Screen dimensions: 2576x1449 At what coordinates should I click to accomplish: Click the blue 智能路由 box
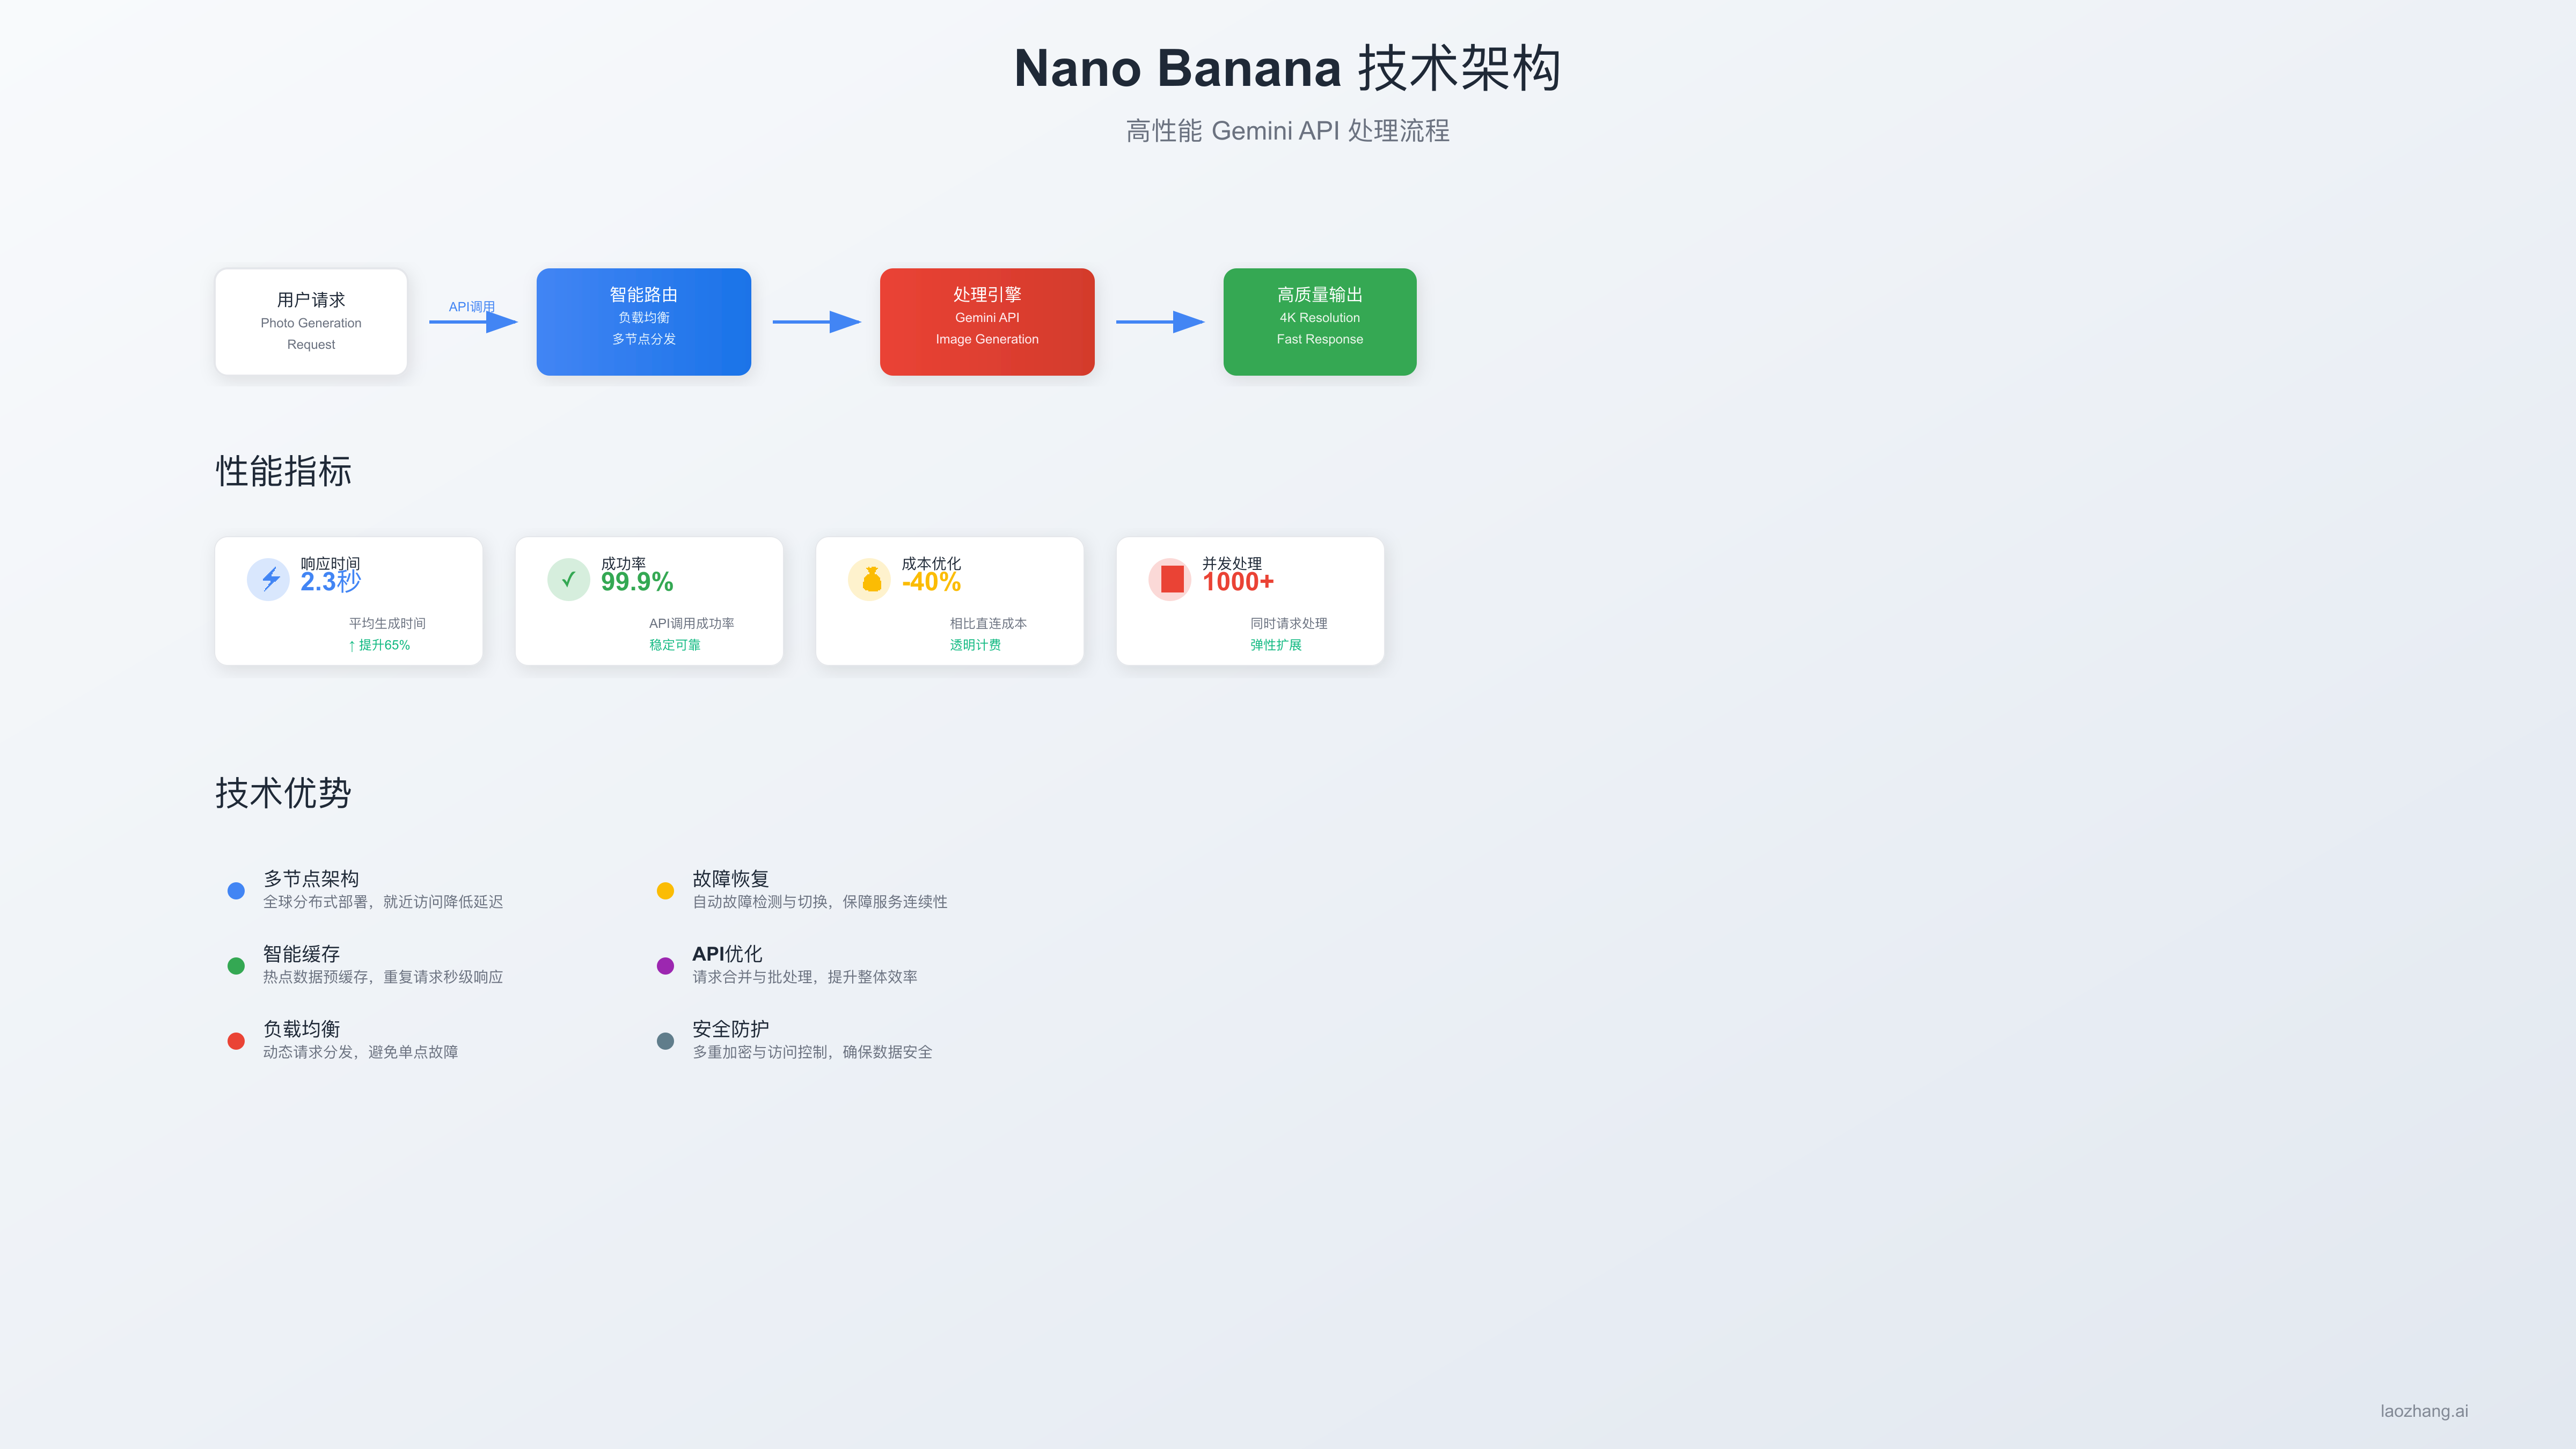[644, 322]
